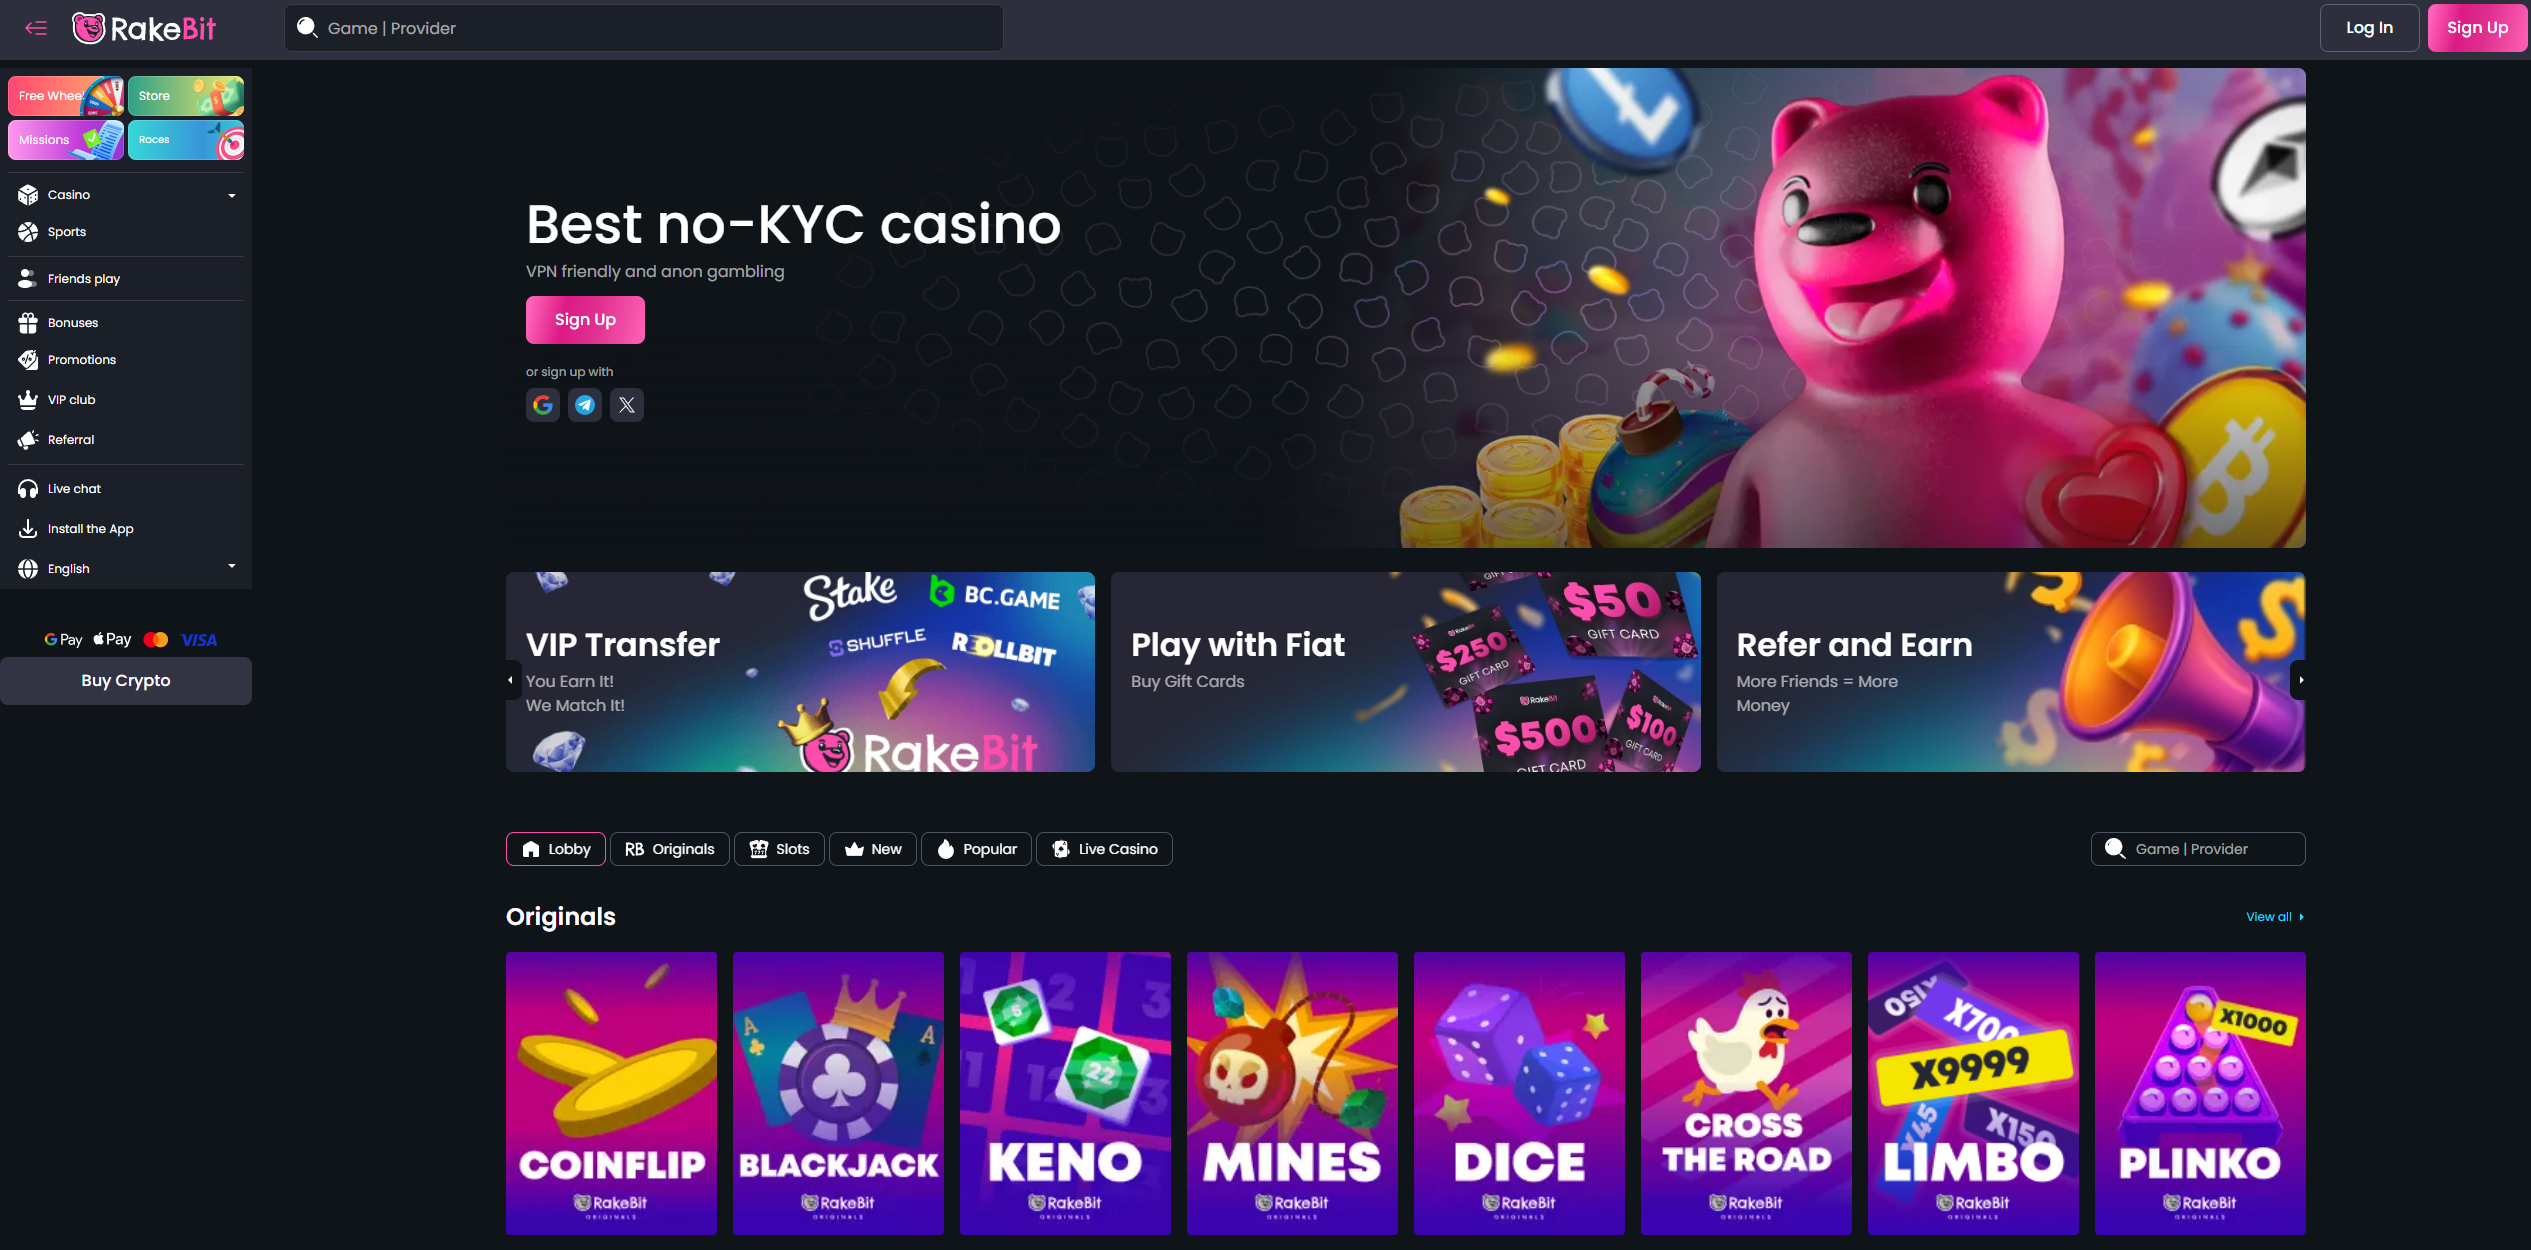Show previous promo banner with left arrow
The width and height of the screenshot is (2531, 1250).
coord(511,680)
